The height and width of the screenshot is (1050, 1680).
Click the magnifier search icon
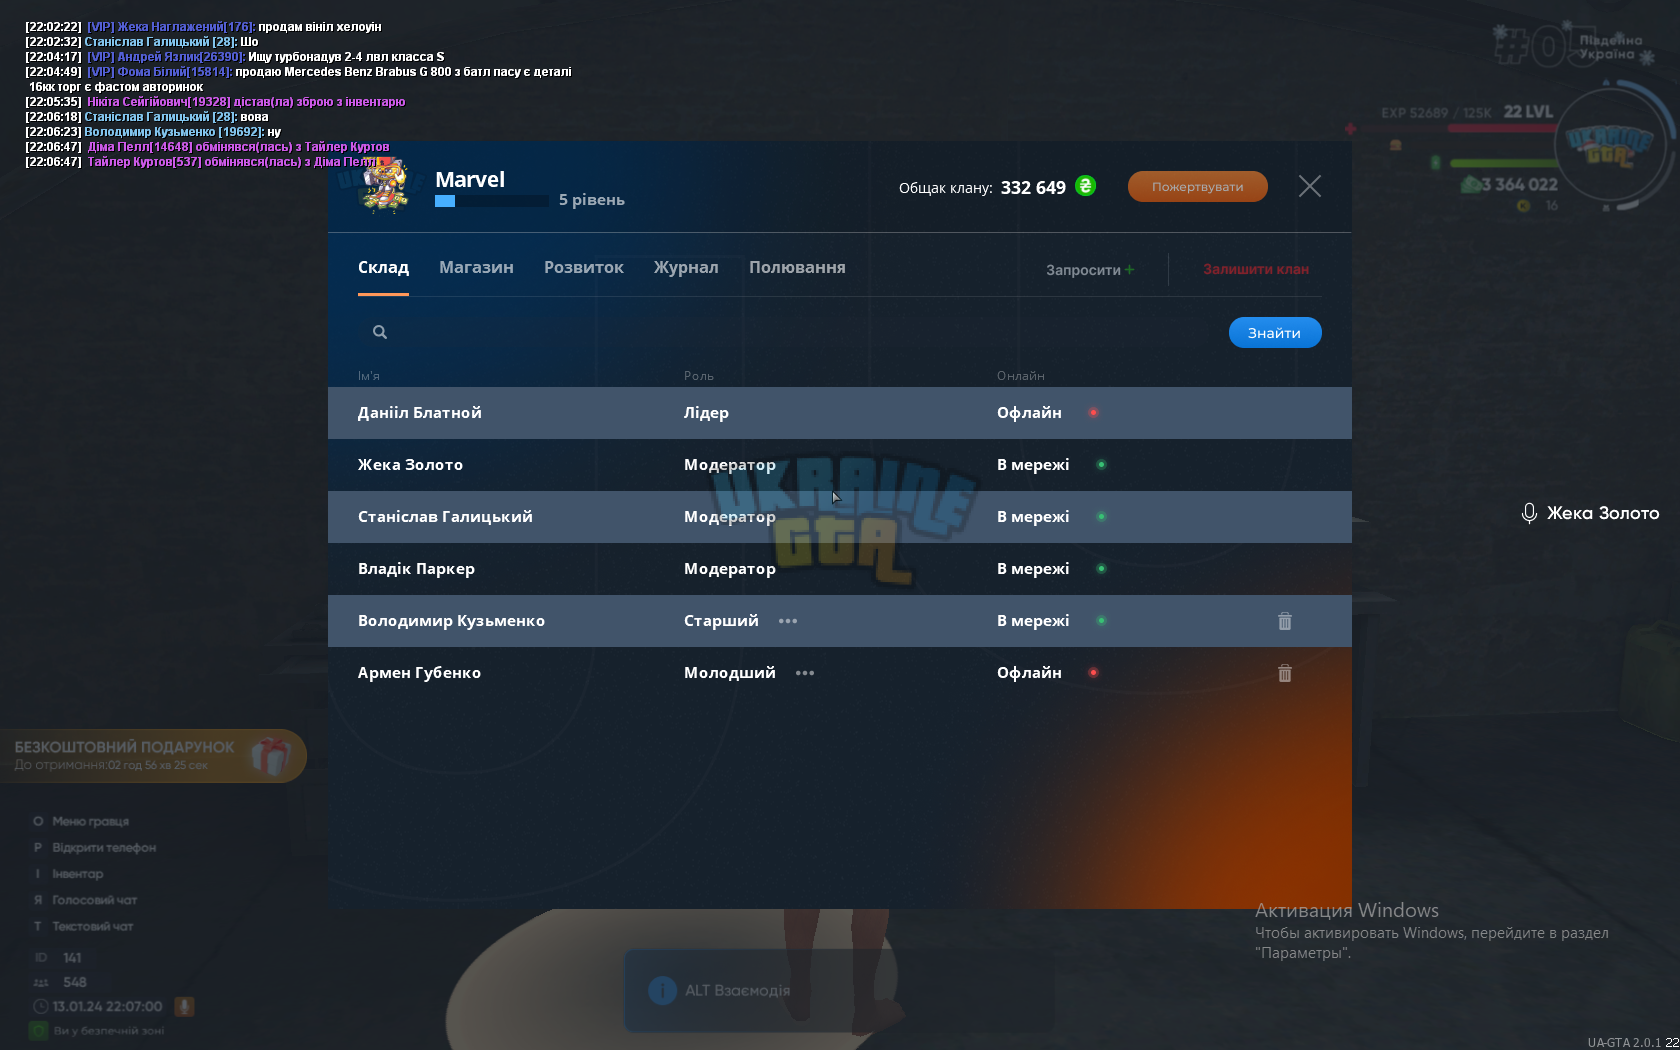[x=380, y=332]
